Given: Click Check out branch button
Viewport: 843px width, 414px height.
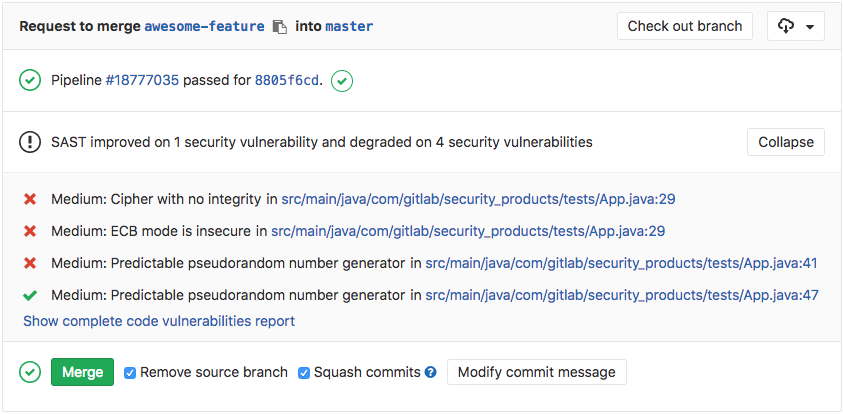Looking at the screenshot, I should click(x=684, y=27).
